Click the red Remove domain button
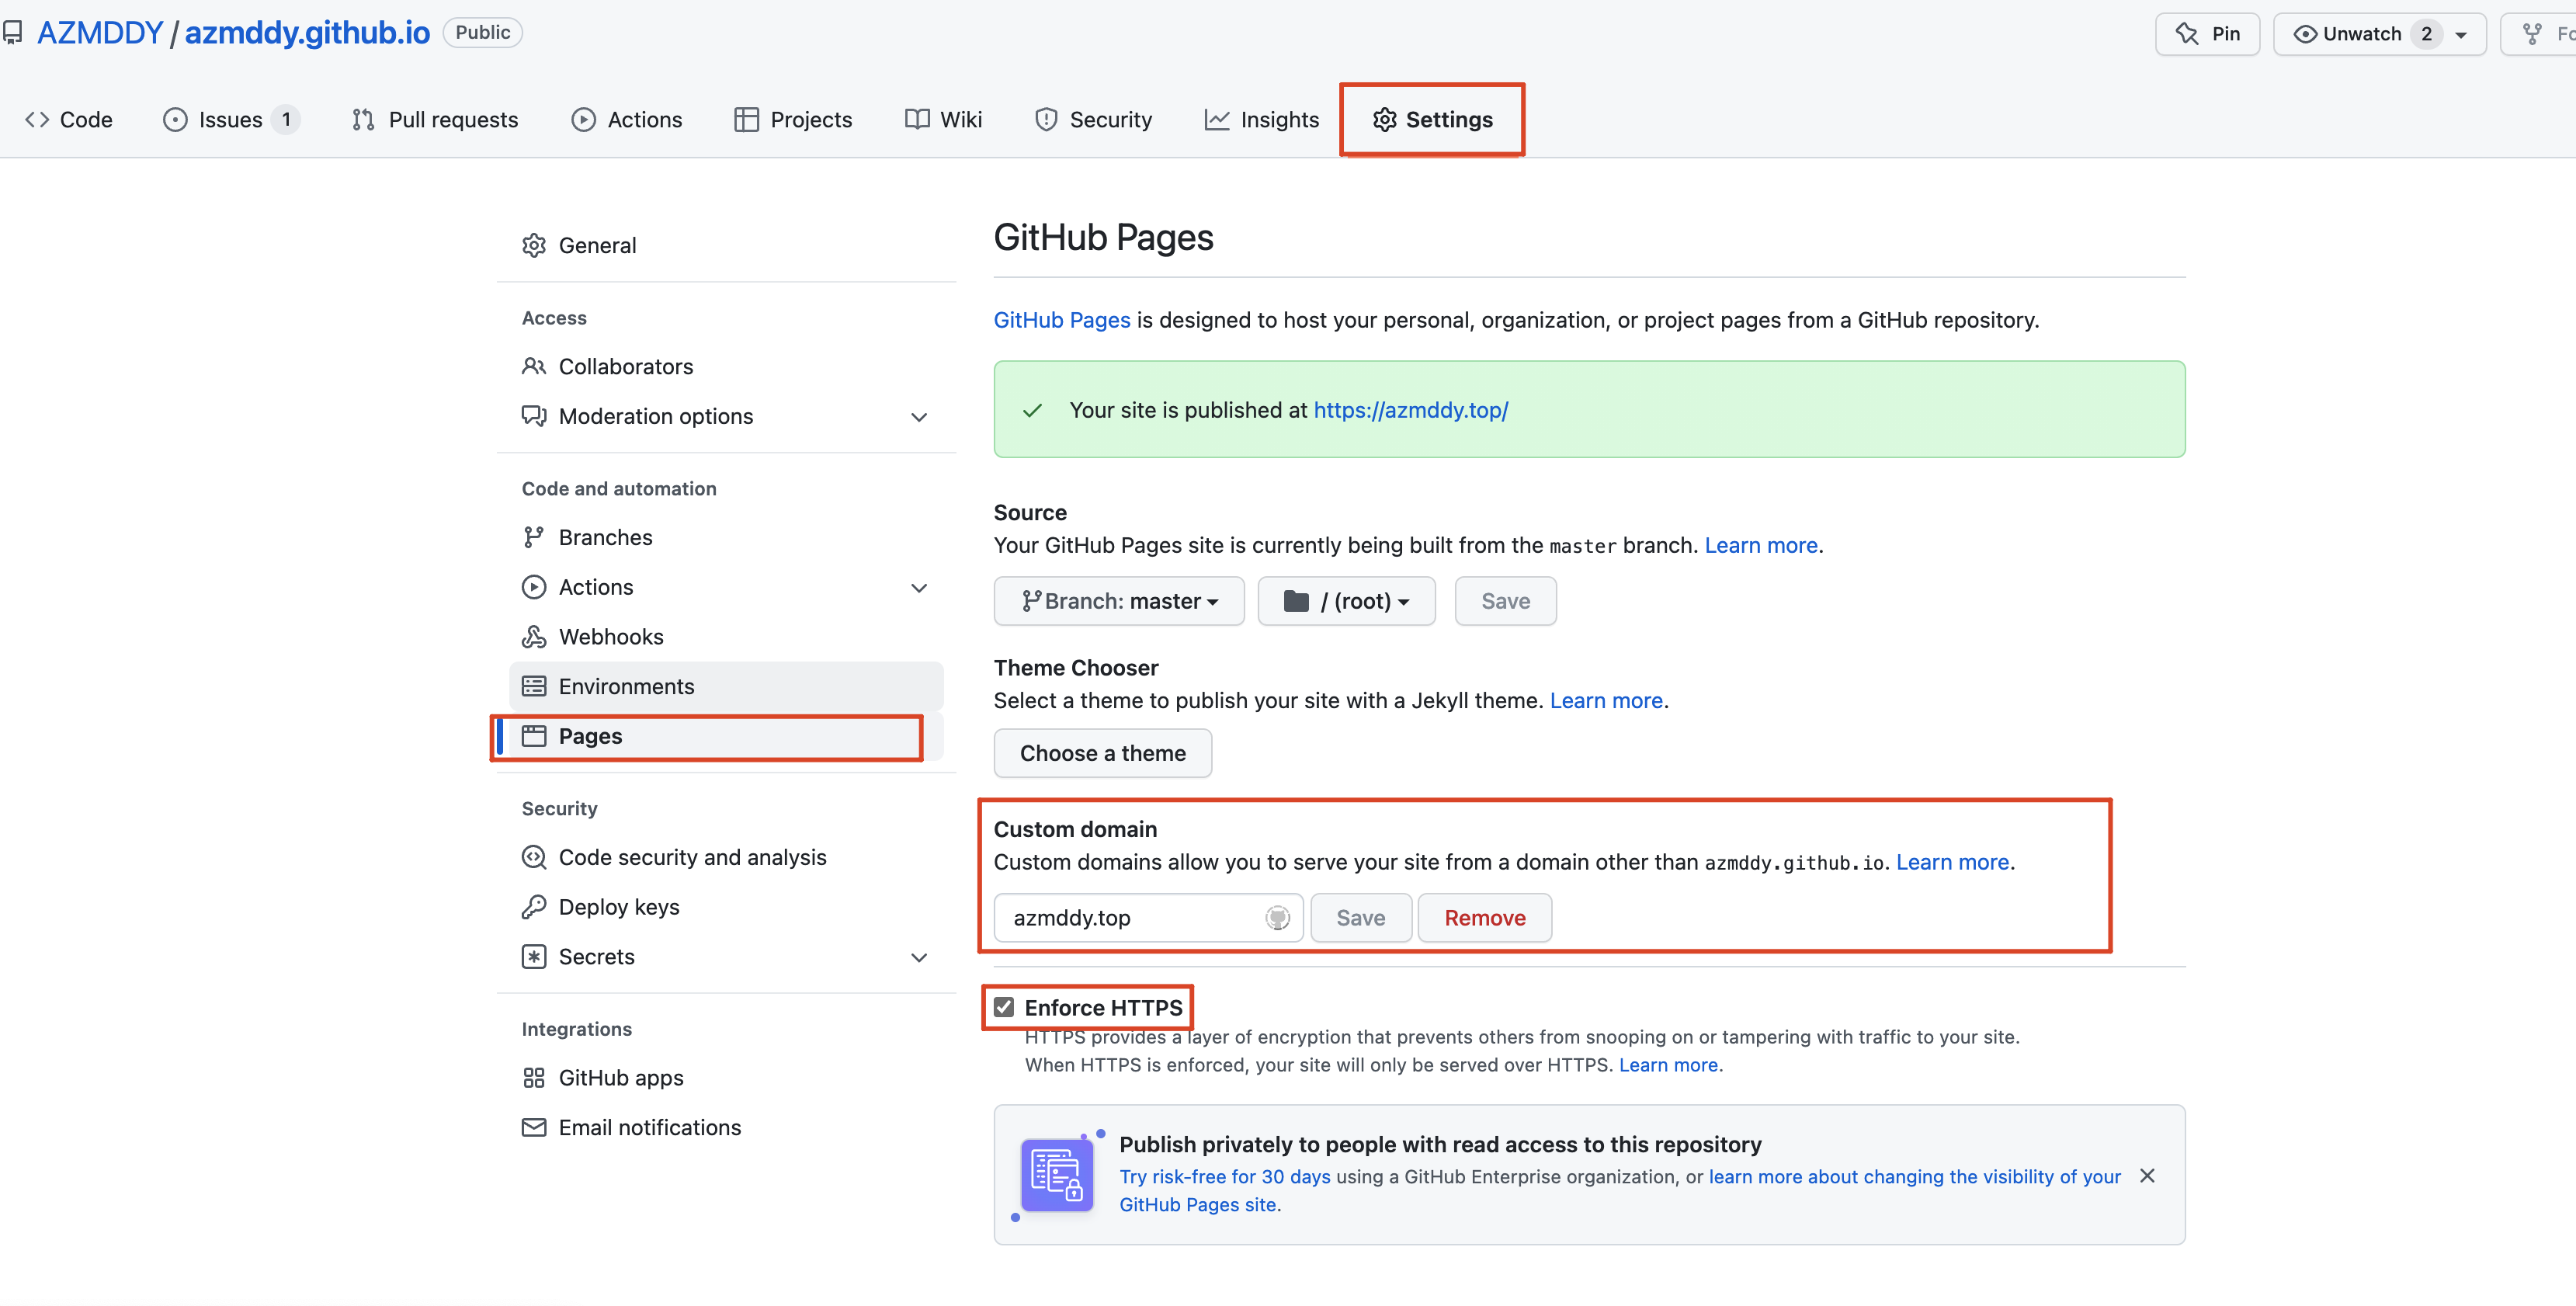This screenshot has height=1306, width=2576. pos(1484,918)
